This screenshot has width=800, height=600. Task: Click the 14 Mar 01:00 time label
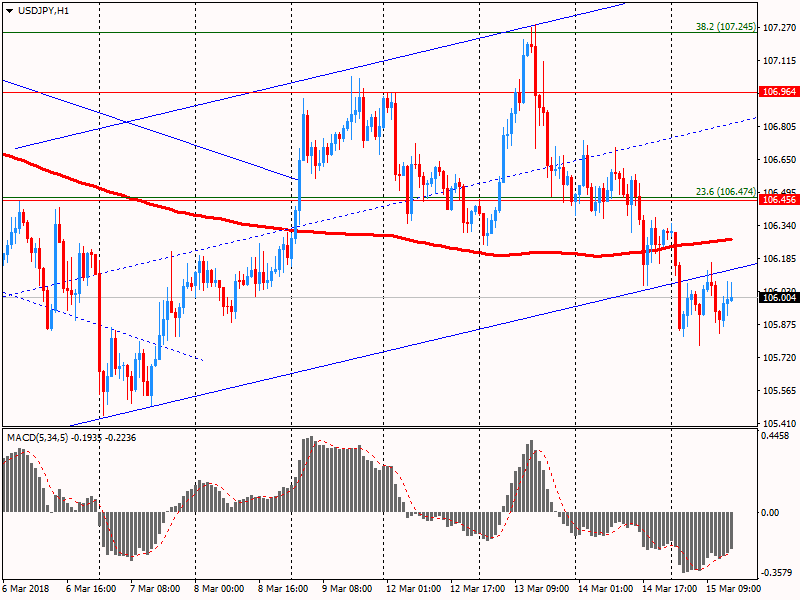(x=606, y=588)
